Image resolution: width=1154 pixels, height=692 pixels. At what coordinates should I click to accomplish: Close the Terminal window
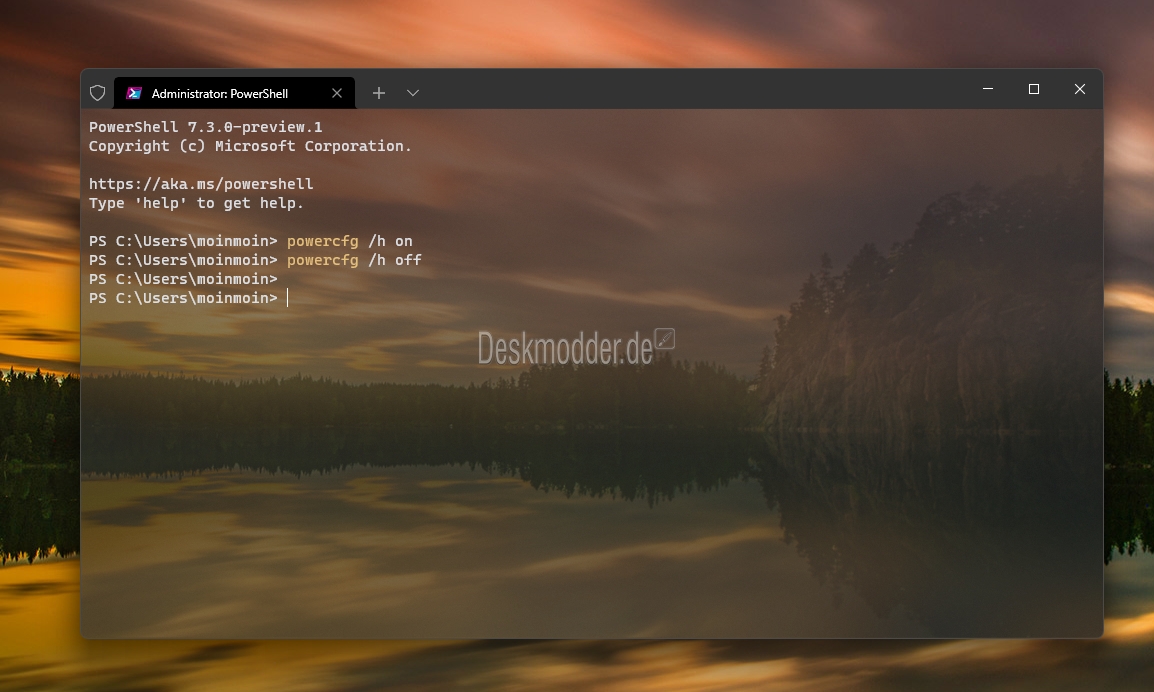pyautogui.click(x=1080, y=89)
